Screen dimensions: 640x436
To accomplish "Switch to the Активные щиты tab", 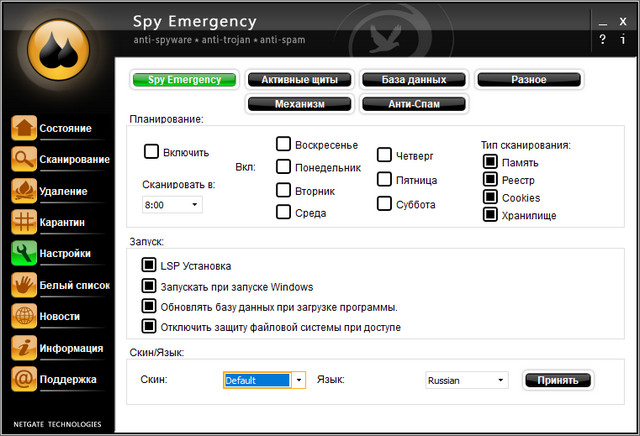I will coord(299,79).
